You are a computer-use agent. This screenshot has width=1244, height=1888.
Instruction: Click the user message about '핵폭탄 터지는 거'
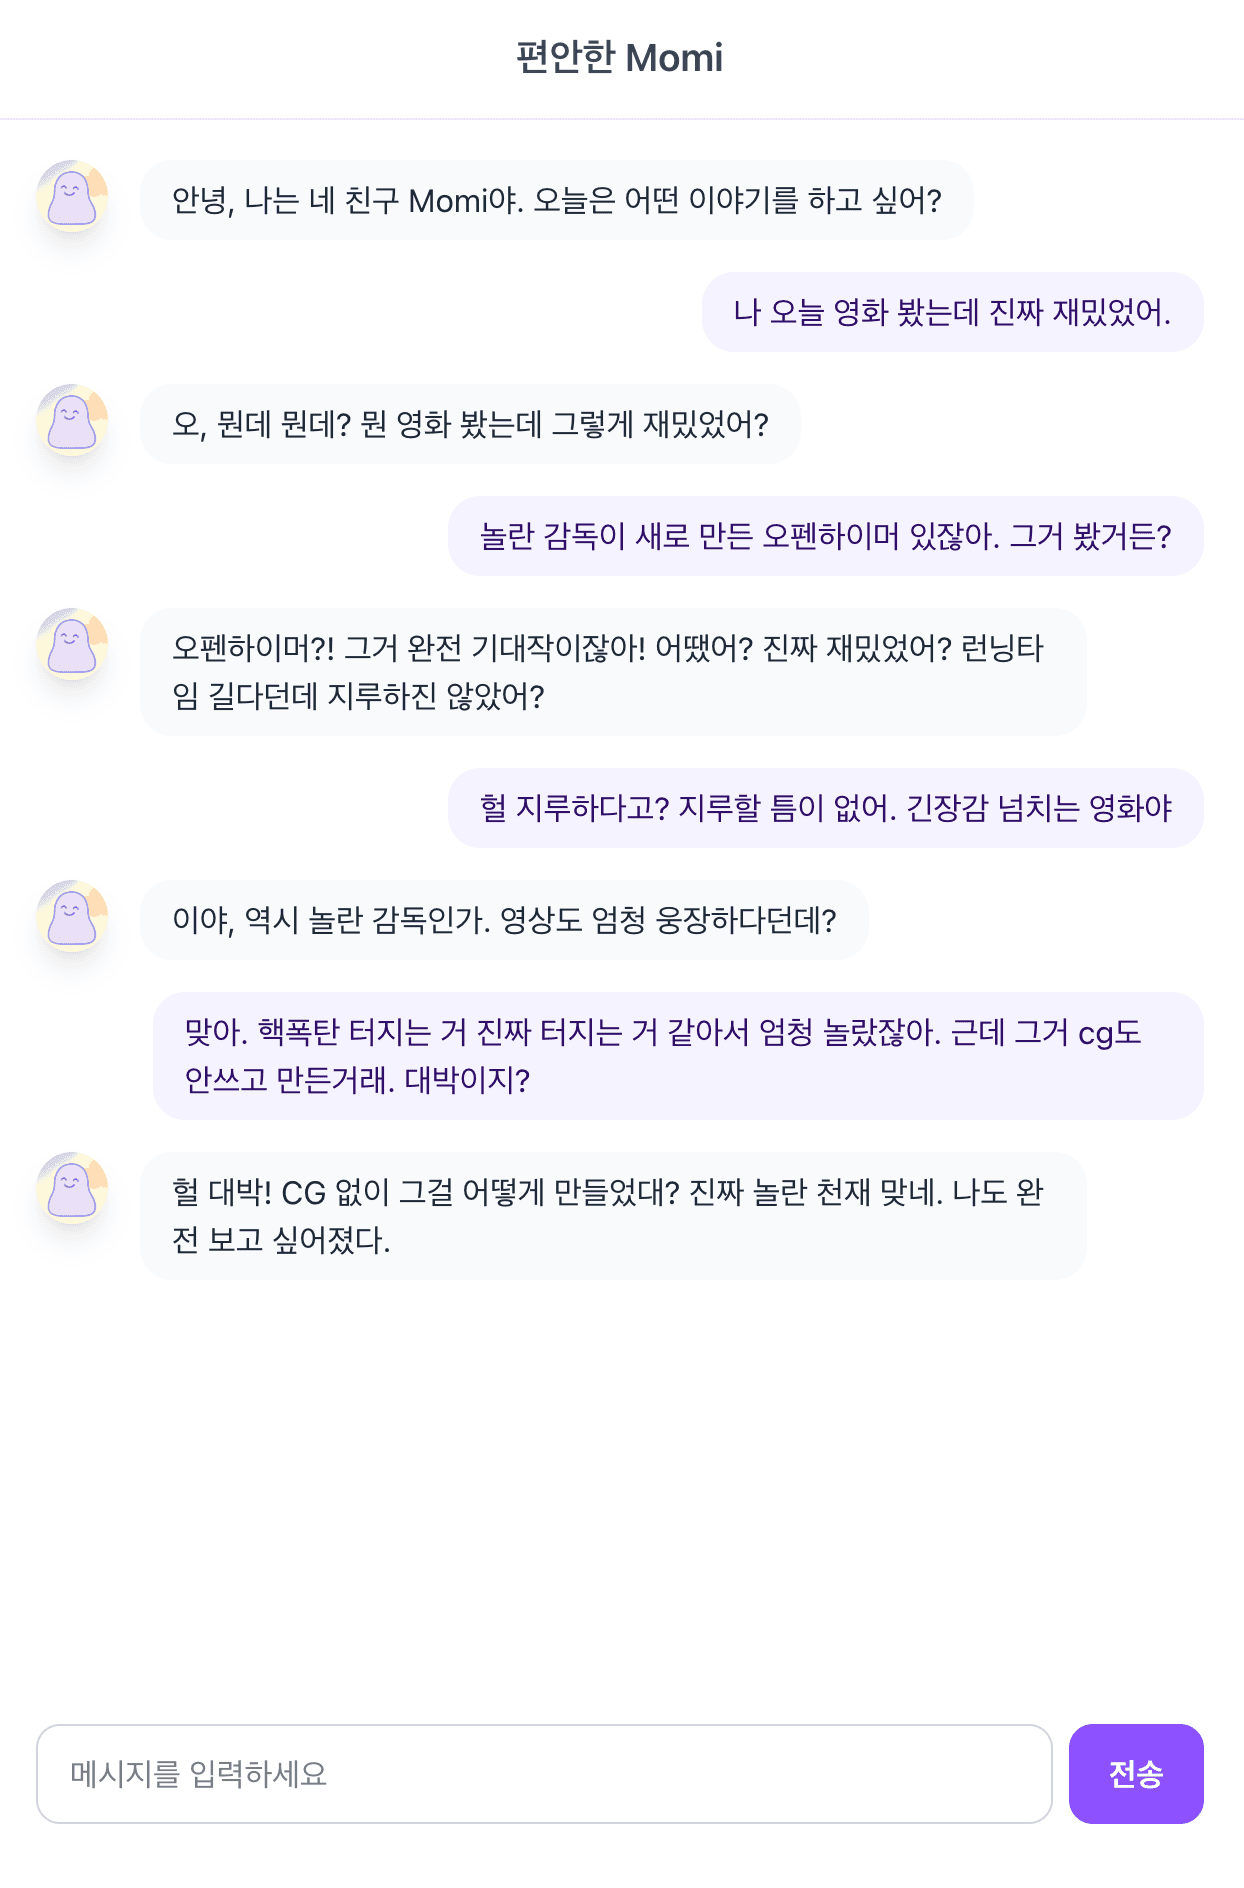[678, 1056]
